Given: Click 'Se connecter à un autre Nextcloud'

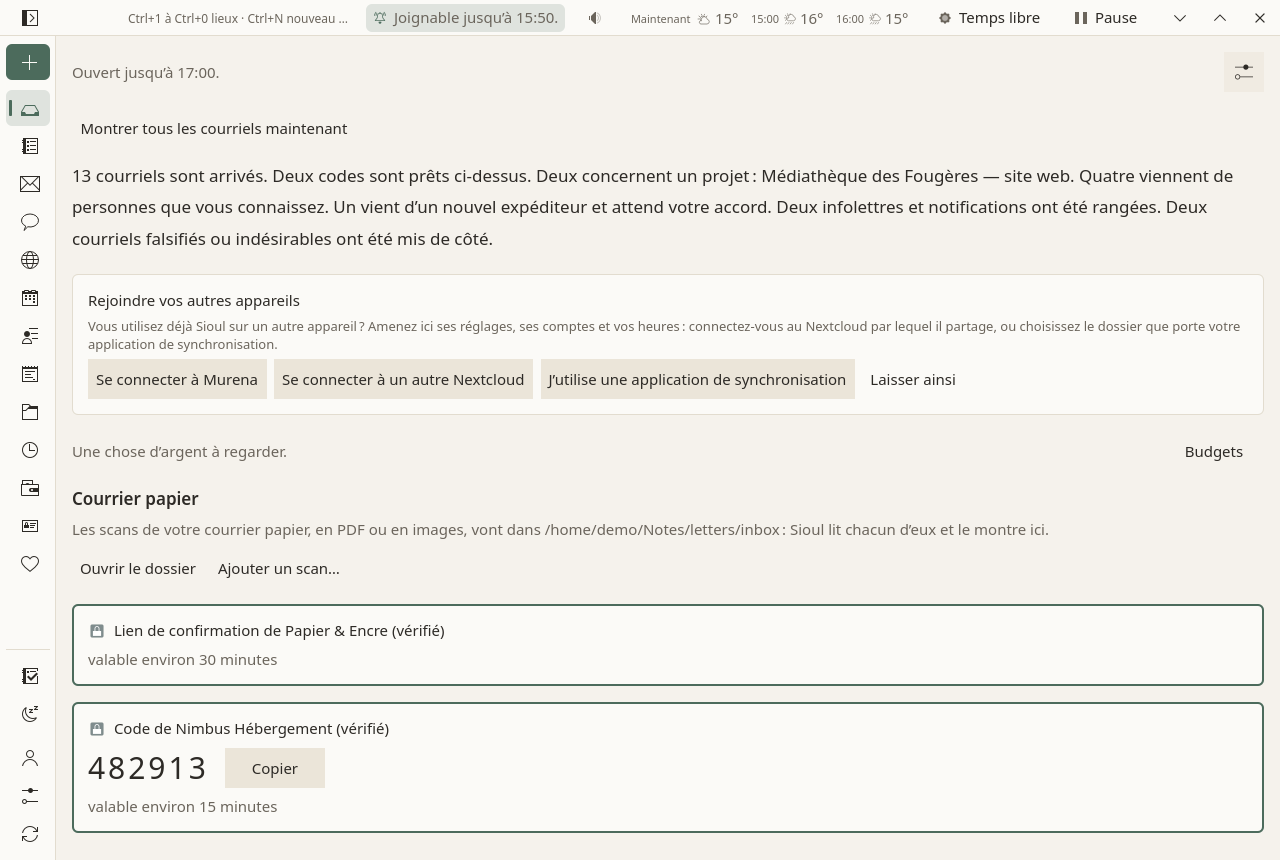Looking at the screenshot, I should (403, 379).
